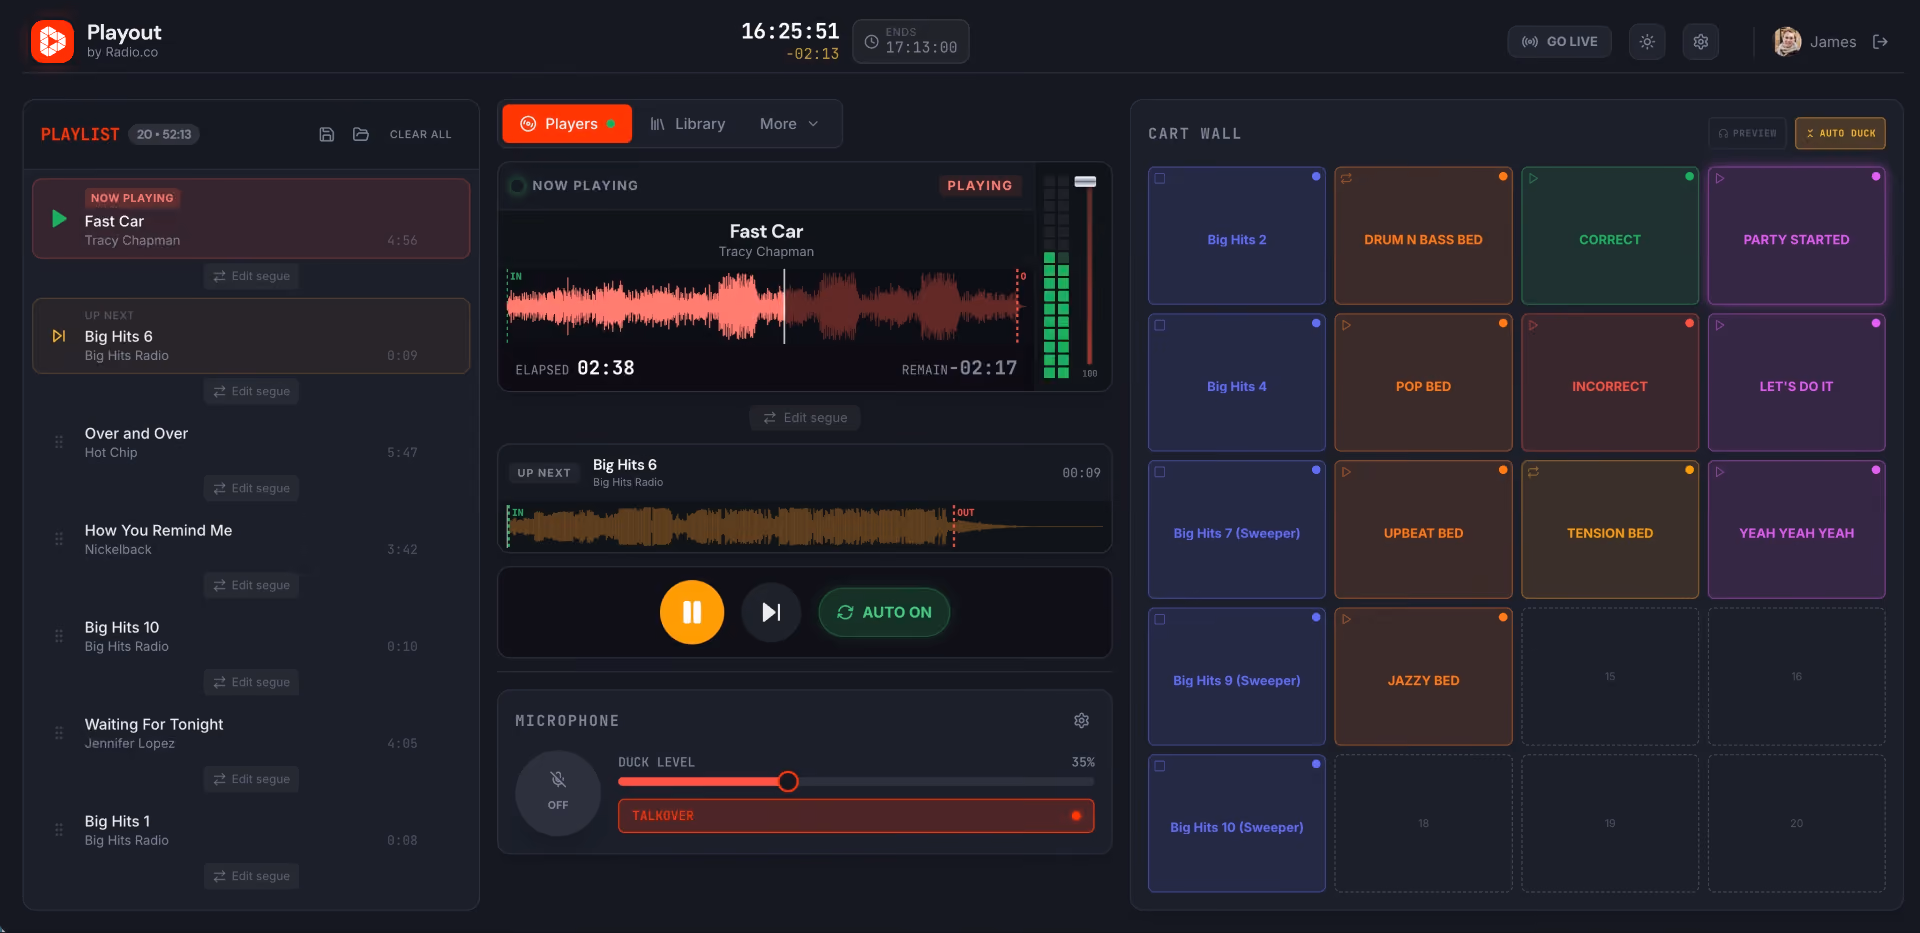Click play icon on INCORRECT cart
Viewport: 1920px width, 933px height.
[x=1533, y=325]
